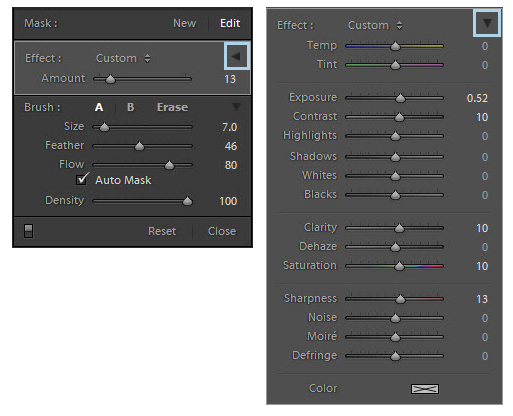Open the Custom effect preset dropdown in left panel
Viewport: 513px width, 416px height.
coord(123,58)
